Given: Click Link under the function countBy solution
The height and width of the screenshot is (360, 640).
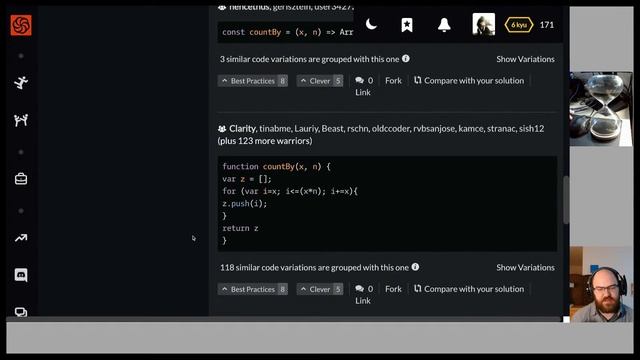Looking at the screenshot, I should (x=363, y=301).
